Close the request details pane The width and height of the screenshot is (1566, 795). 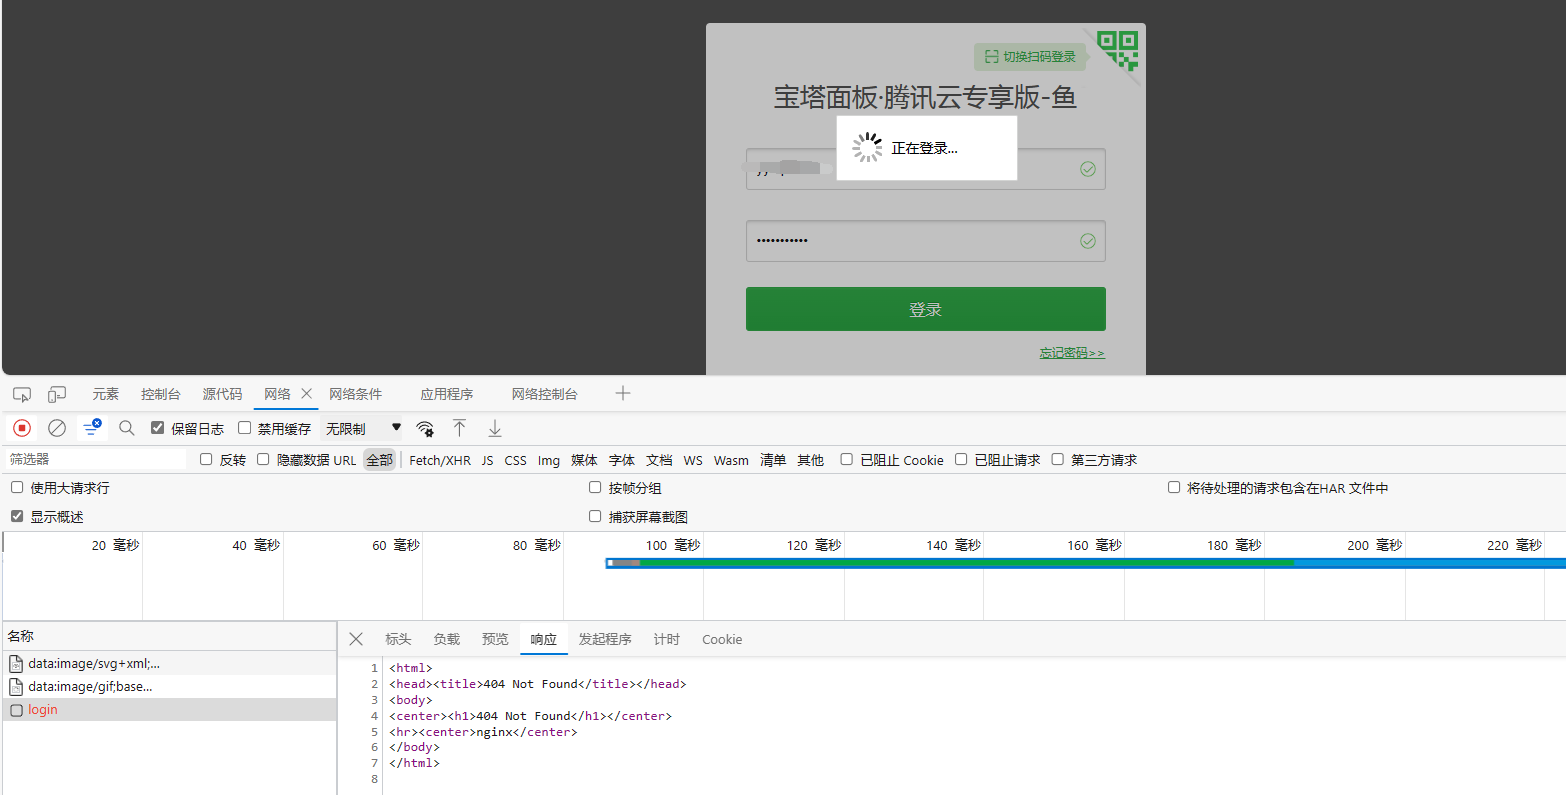pos(356,639)
